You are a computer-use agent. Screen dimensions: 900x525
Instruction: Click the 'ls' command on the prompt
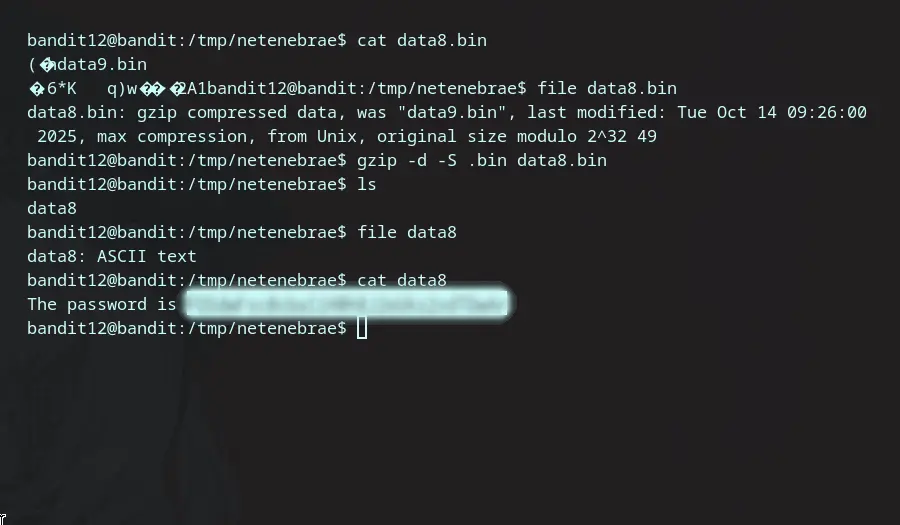[367, 185]
